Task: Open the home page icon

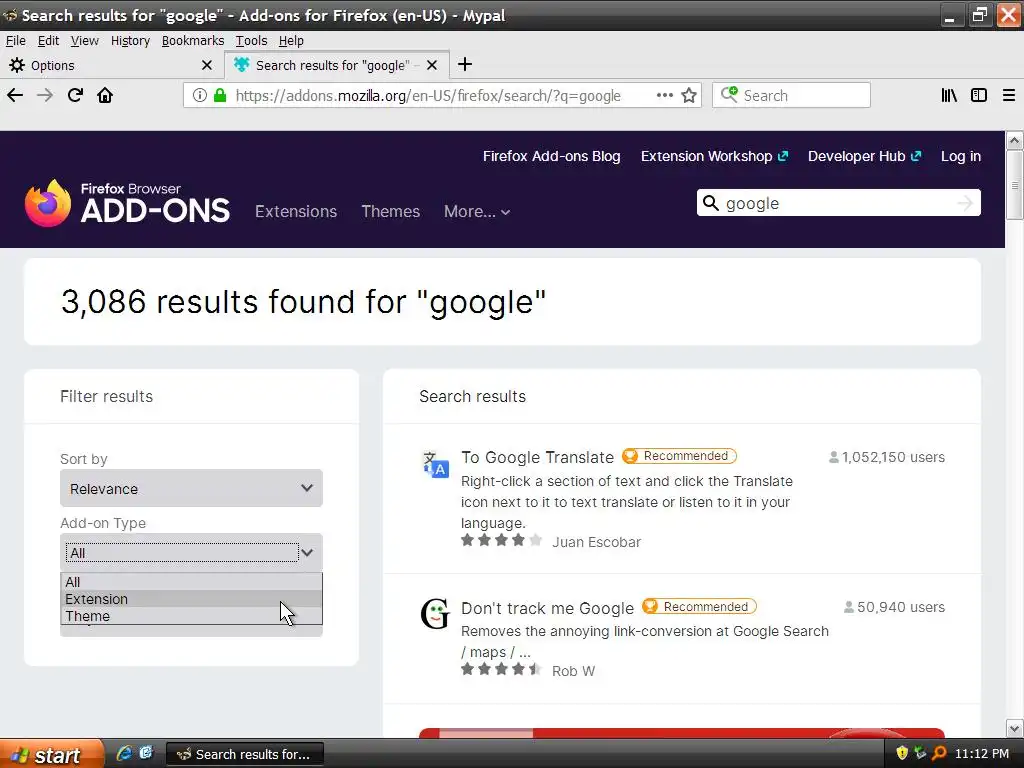Action: tap(105, 95)
